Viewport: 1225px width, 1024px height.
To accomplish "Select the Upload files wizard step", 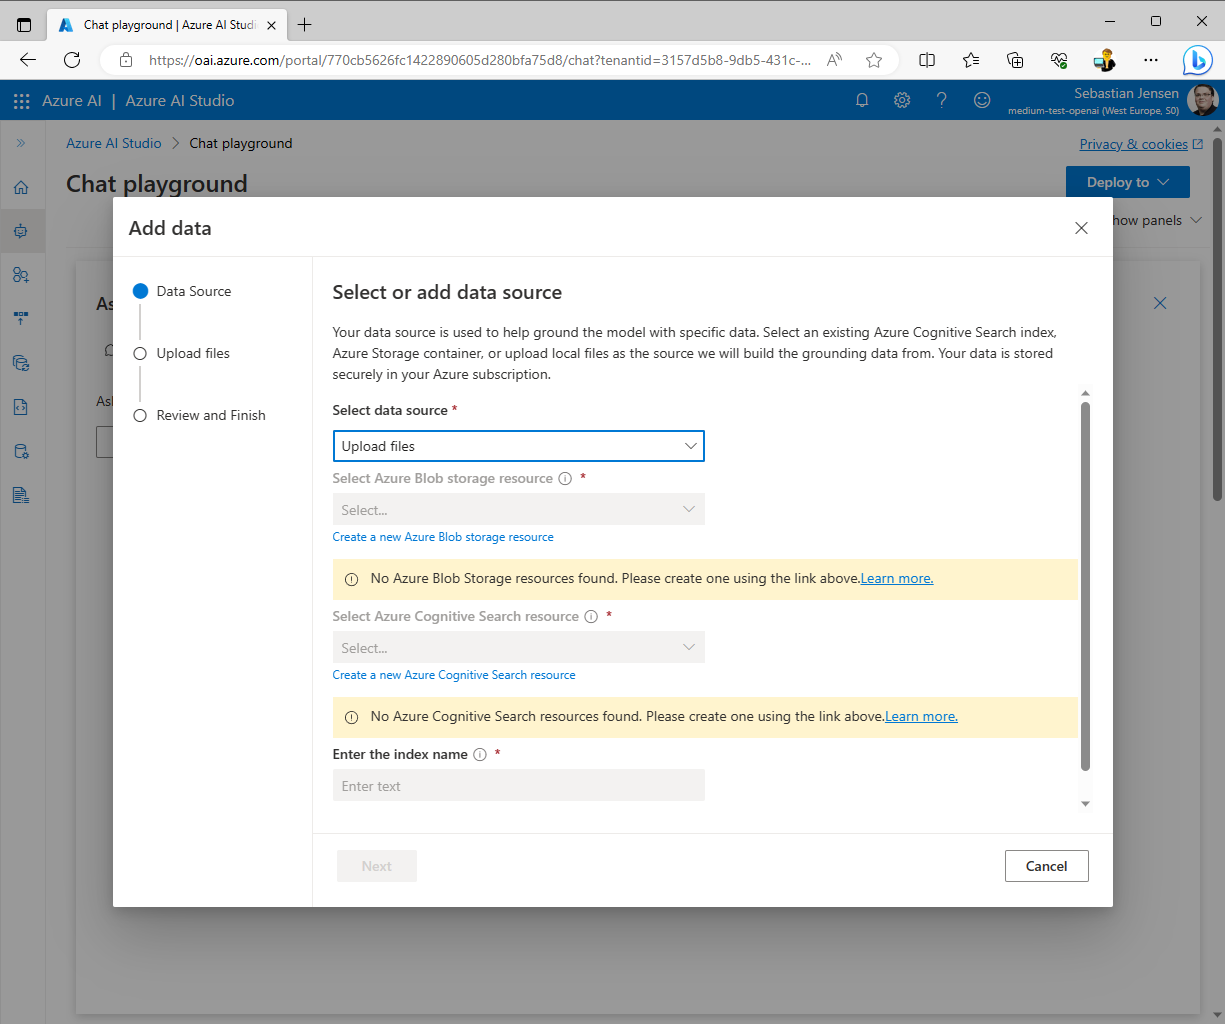I will tap(192, 353).
